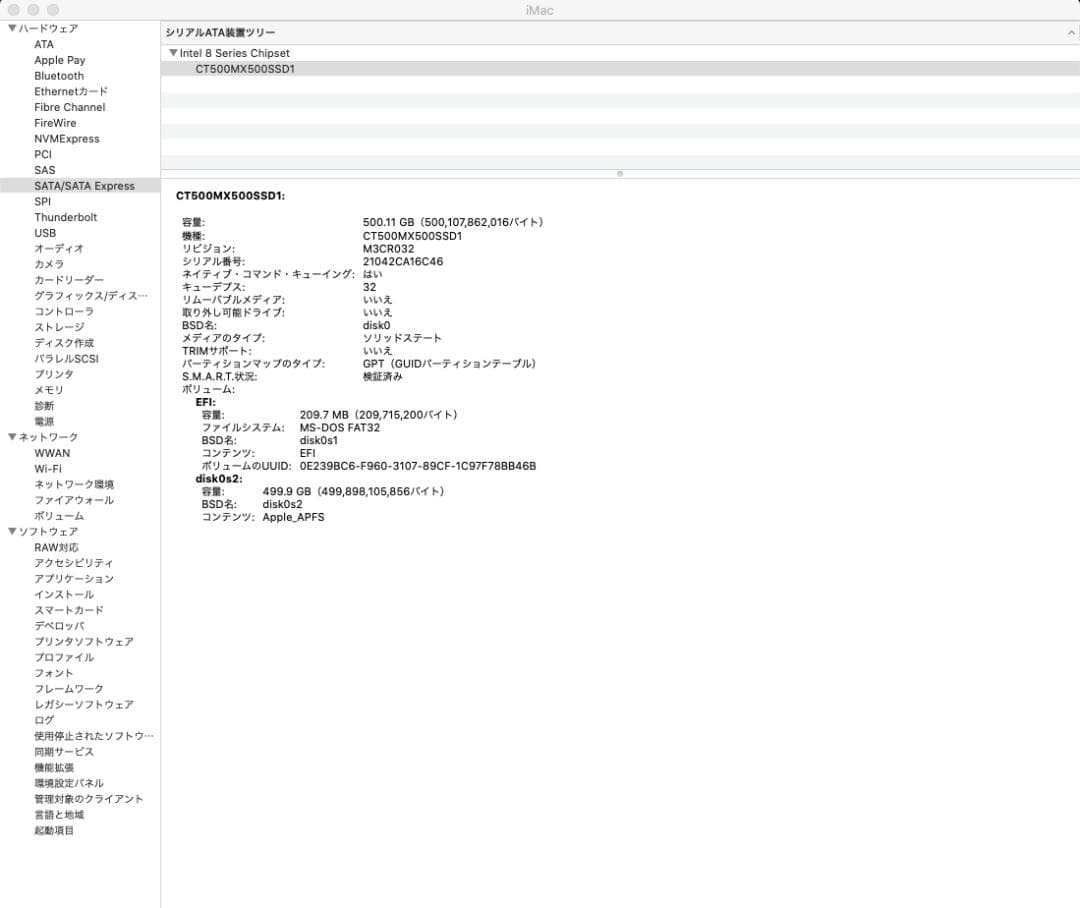
Task: Select SATA/SATA Express in the hardware list
Action: pyautogui.click(x=87, y=185)
